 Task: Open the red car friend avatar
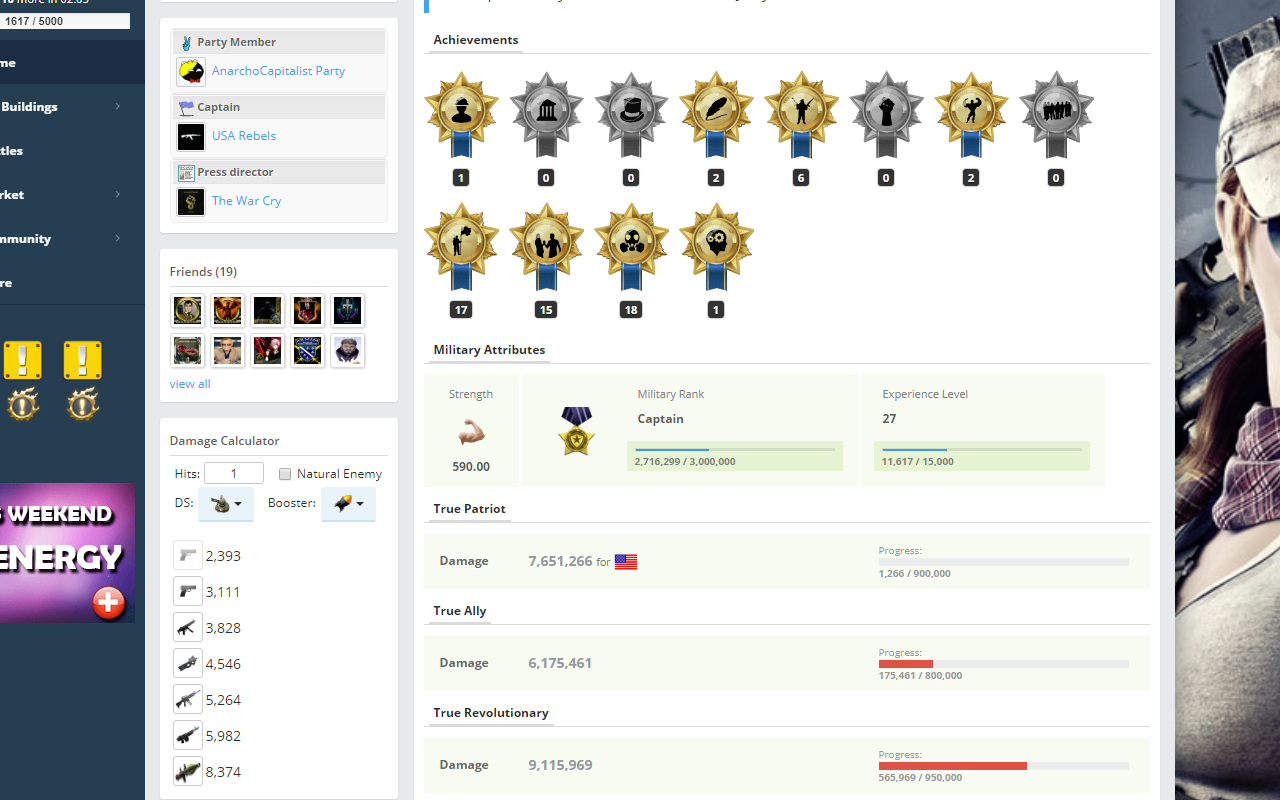(187, 350)
